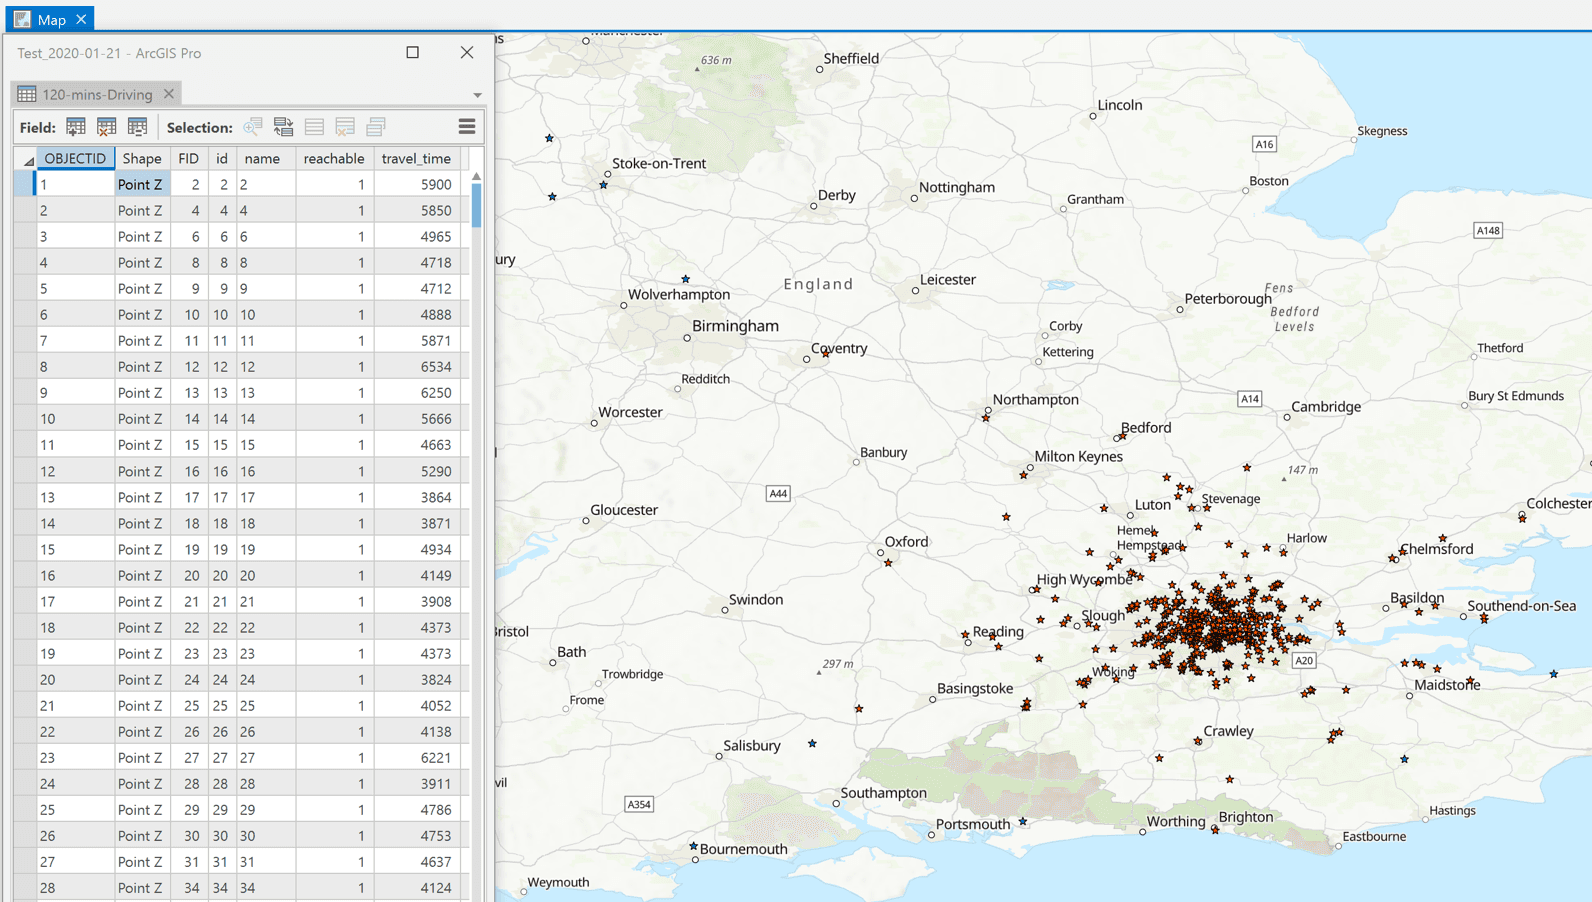
Task: Open the table hamburger menu
Action: [x=467, y=127]
